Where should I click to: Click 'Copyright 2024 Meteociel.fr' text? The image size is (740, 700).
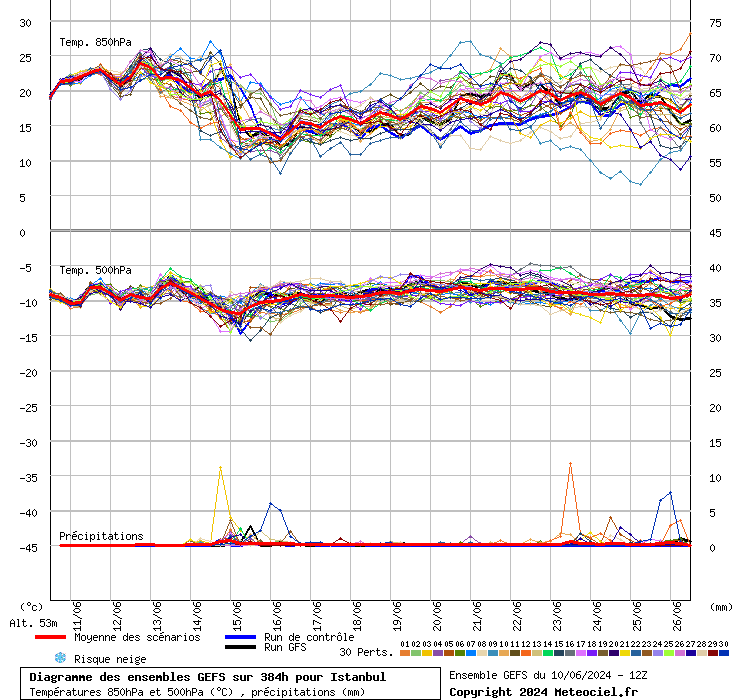coord(543,692)
